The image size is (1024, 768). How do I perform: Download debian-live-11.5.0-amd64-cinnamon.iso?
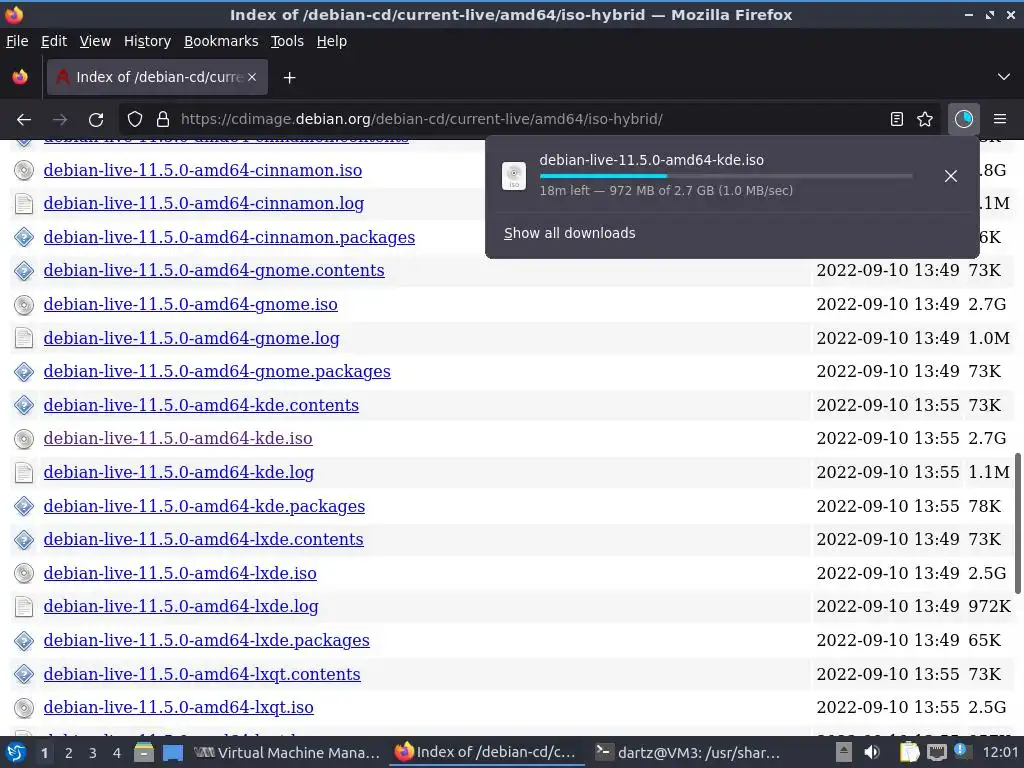coord(202,170)
